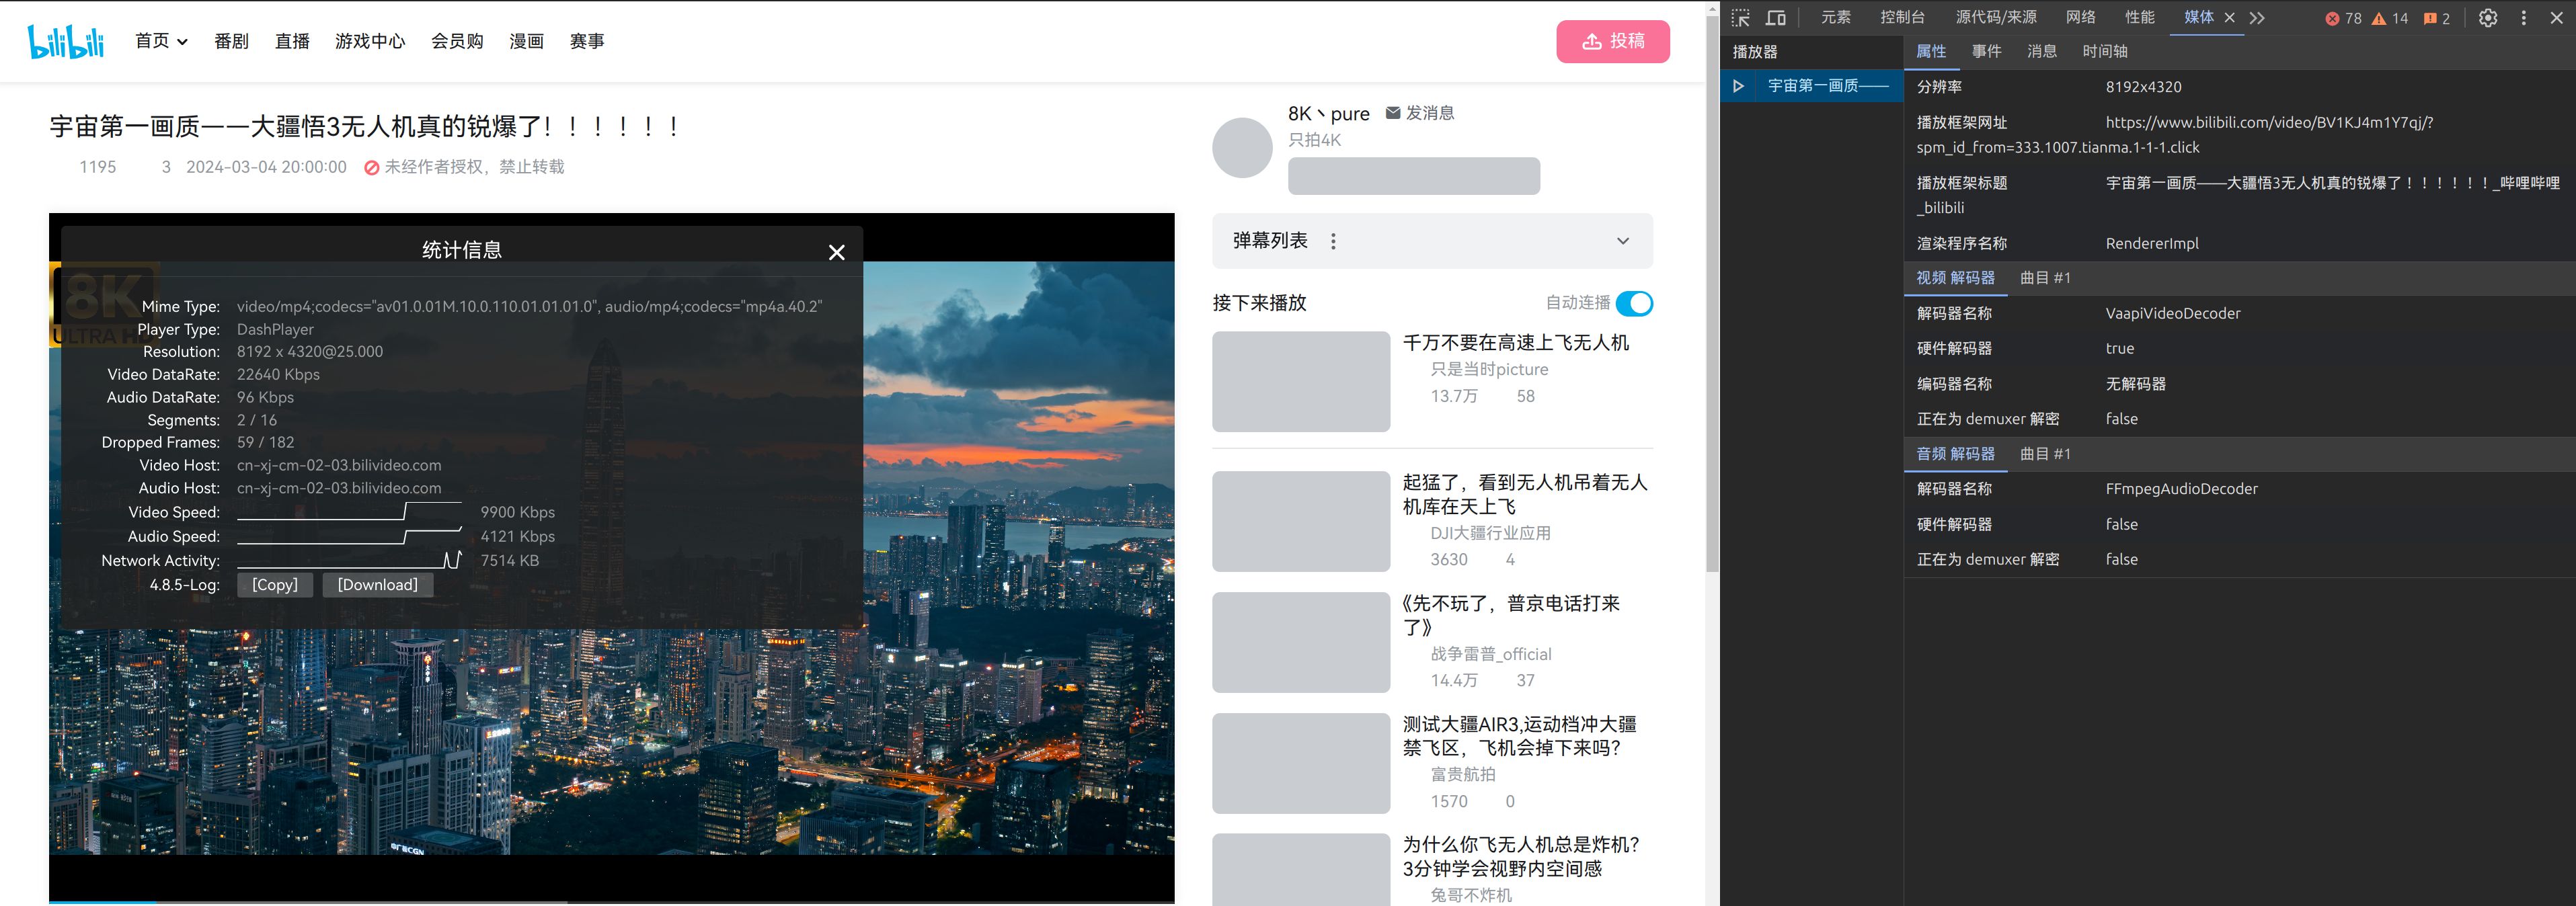Click the bilibili logo
Image resolution: width=2576 pixels, height=906 pixels.
click(x=66, y=41)
